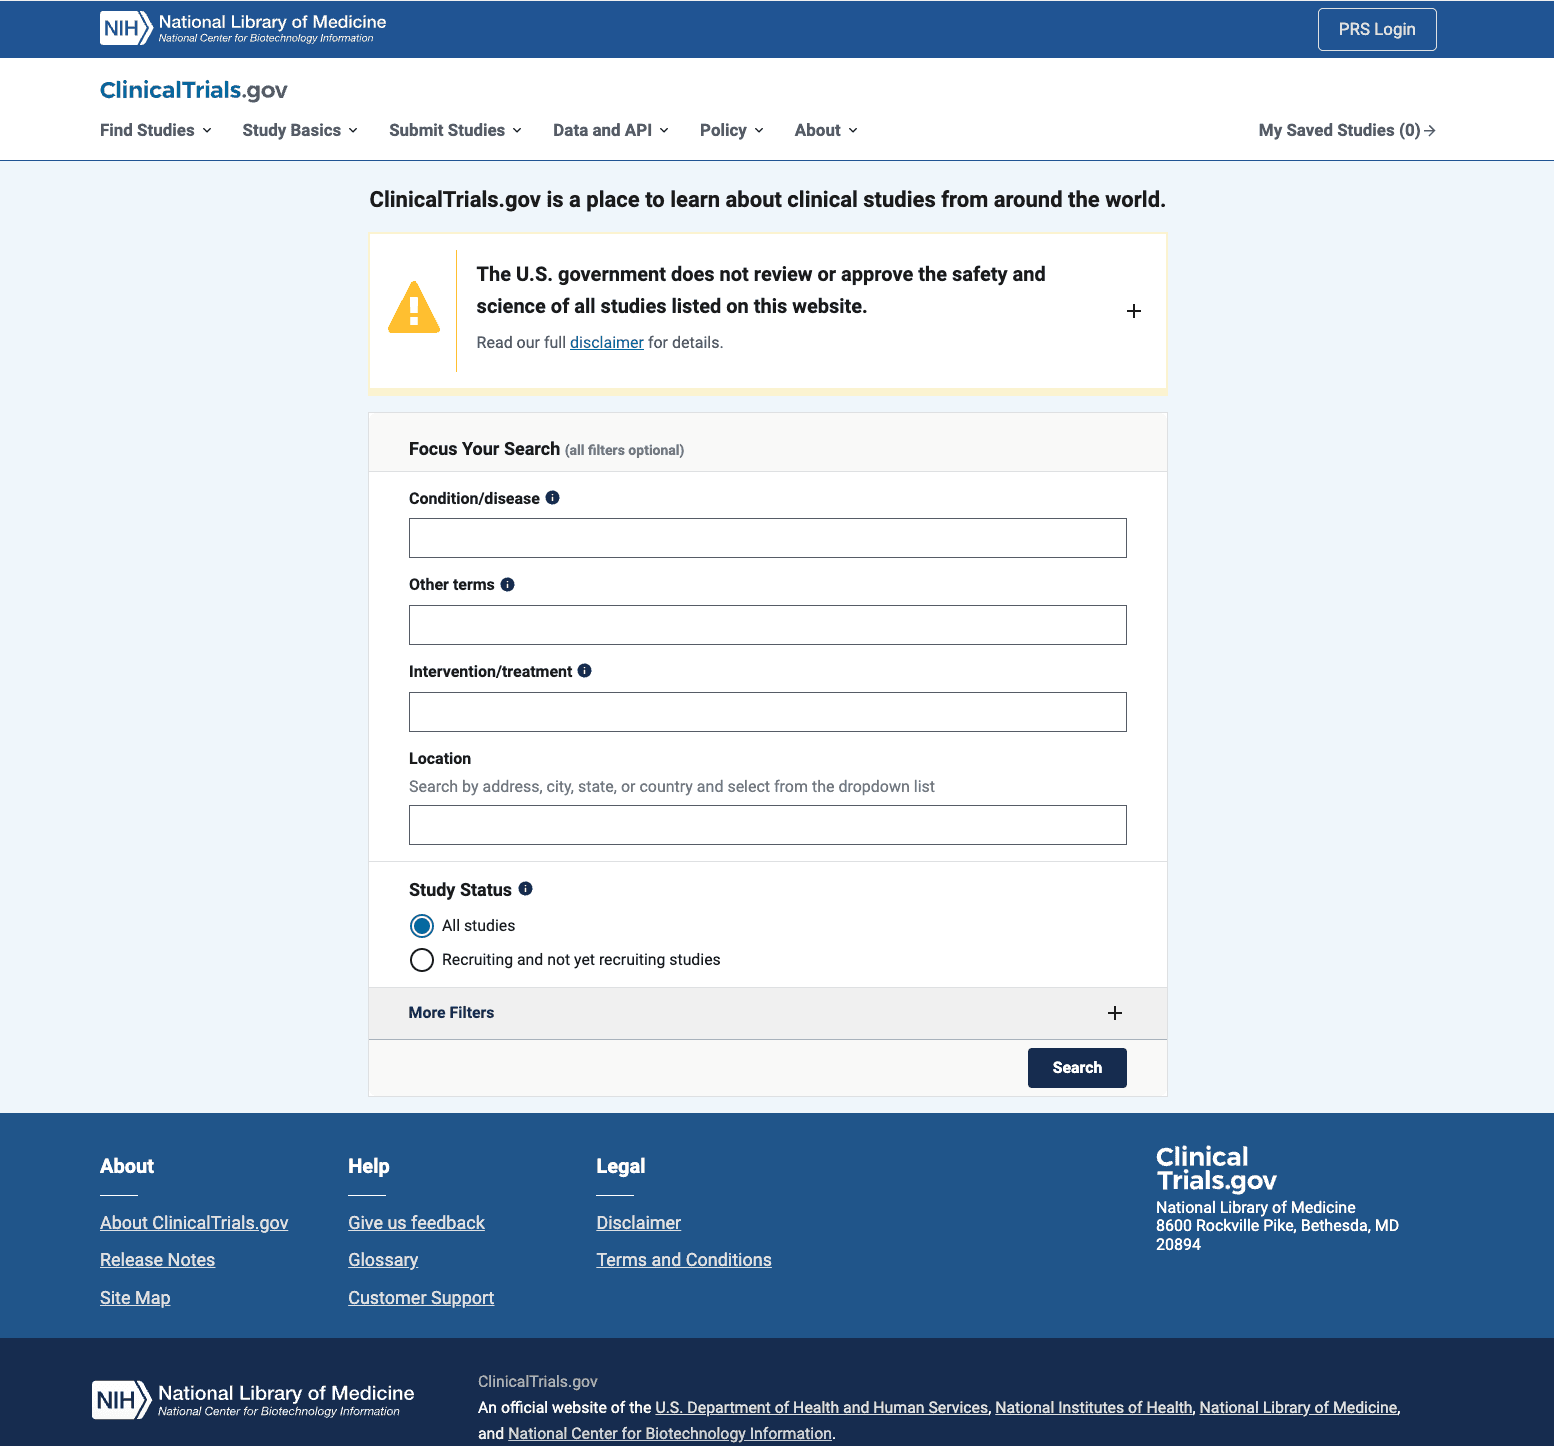The width and height of the screenshot is (1554, 1446).
Task: Click the info icon beside Condition/disease
Action: click(x=552, y=498)
